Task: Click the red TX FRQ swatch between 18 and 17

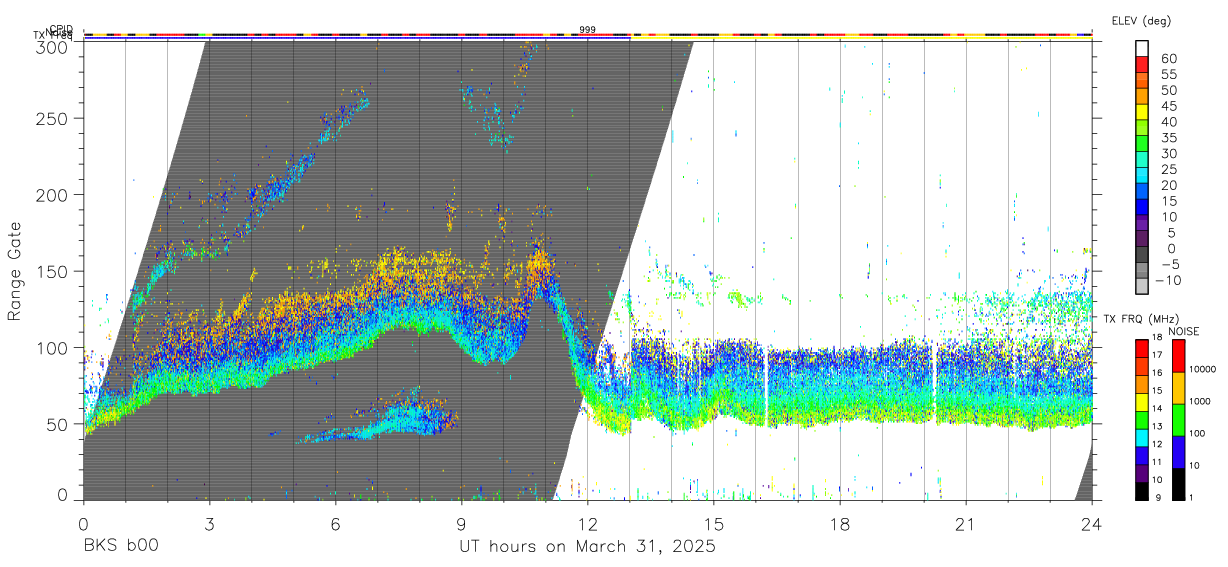Action: pyautogui.click(x=1142, y=347)
